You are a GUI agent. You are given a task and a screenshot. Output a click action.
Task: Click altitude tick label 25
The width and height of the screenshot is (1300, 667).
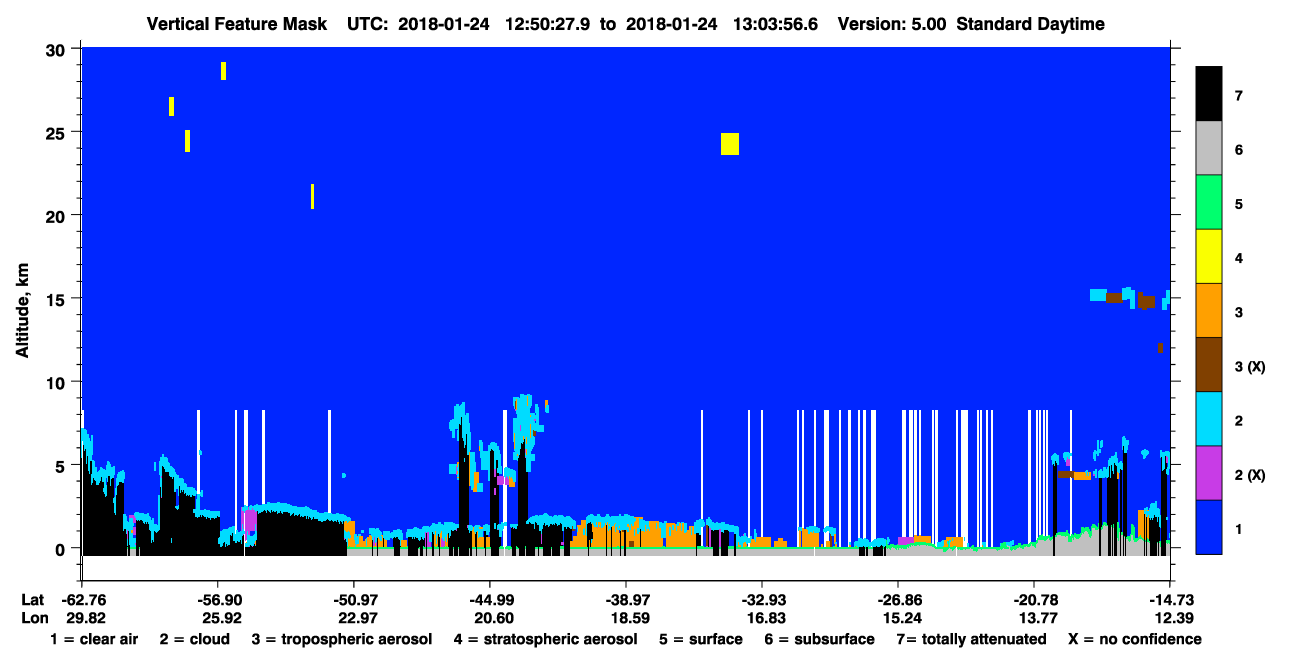[56, 132]
